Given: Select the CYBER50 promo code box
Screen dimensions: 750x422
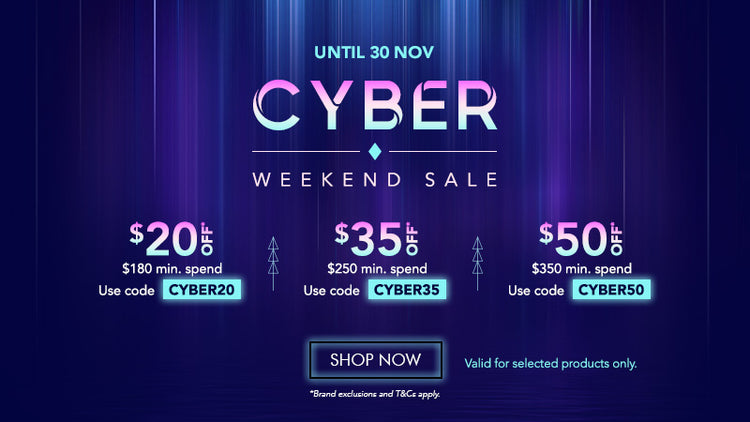Looking at the screenshot, I should coord(612,290).
